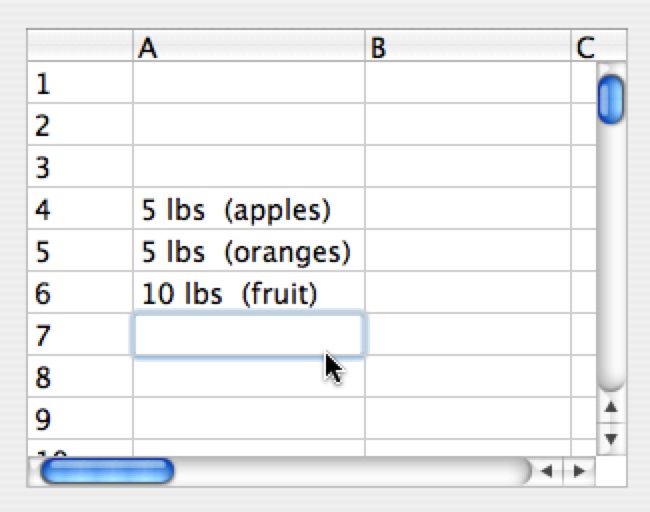Click empty cell A1
This screenshot has width=650, height=512.
click(248, 84)
